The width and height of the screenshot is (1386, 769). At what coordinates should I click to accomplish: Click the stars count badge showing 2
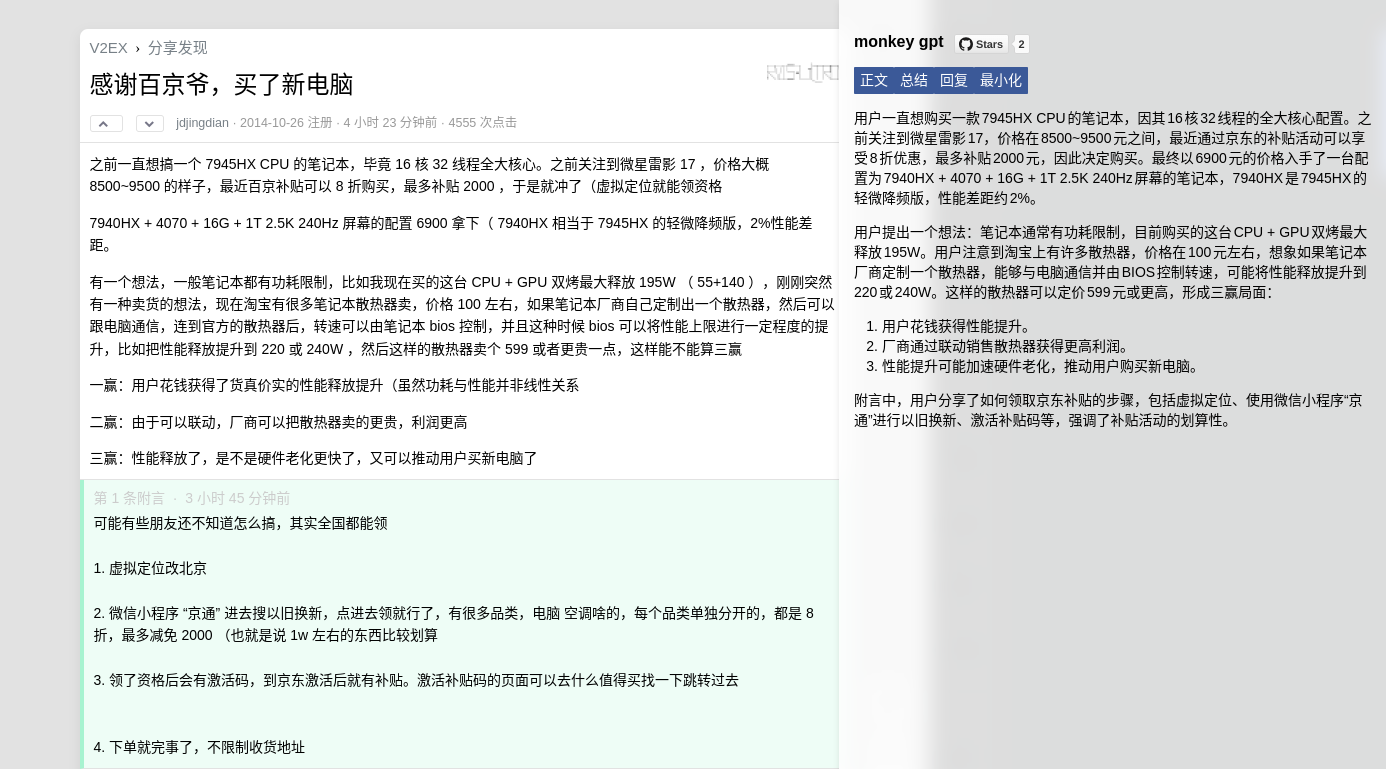click(1021, 44)
